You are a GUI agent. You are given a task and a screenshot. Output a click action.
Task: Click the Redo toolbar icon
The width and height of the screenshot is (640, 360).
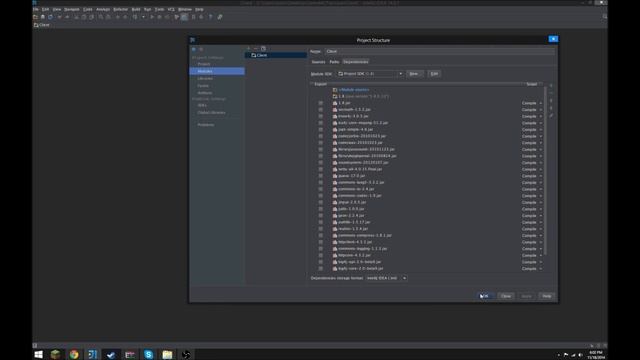(67, 17)
